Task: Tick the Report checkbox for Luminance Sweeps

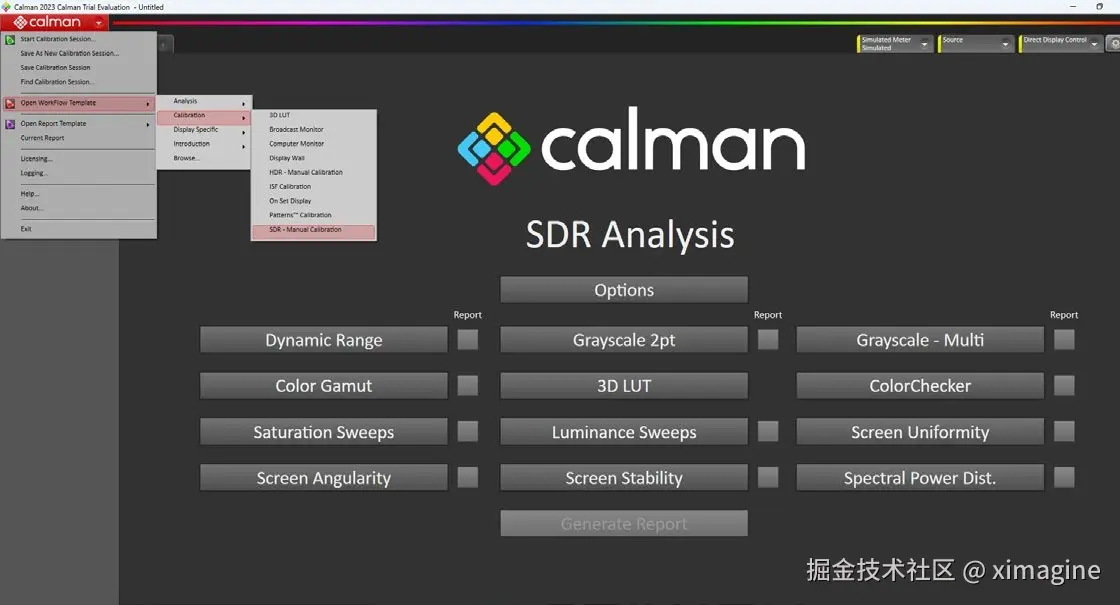Action: tap(768, 431)
